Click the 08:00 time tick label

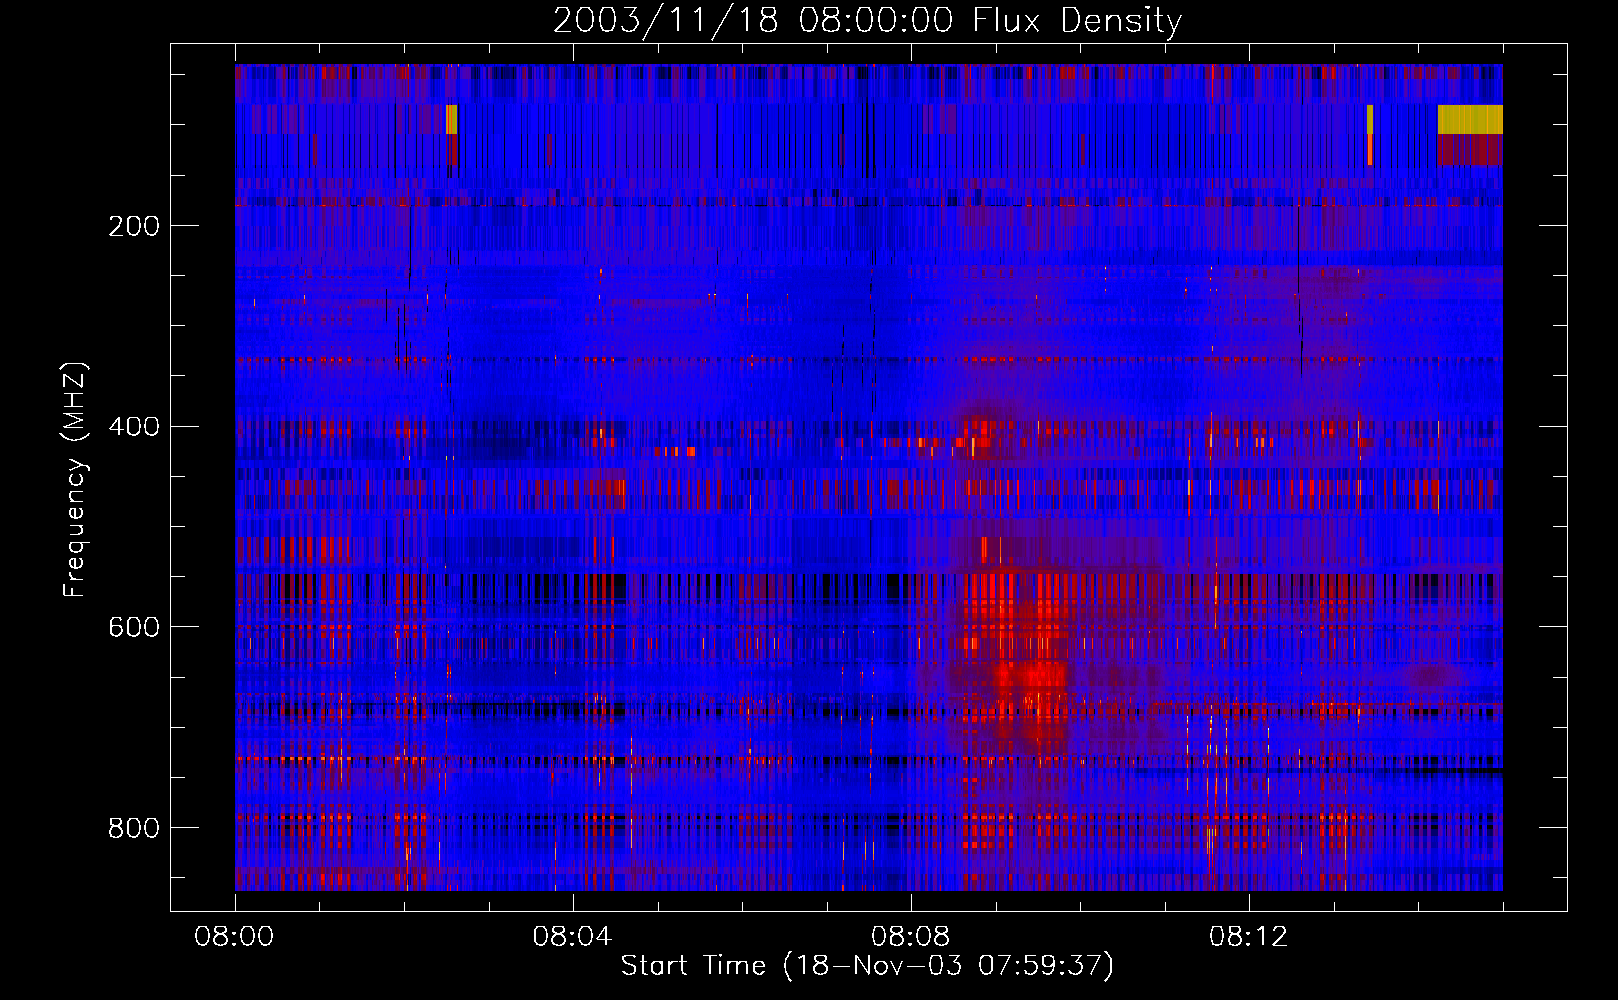click(234, 937)
